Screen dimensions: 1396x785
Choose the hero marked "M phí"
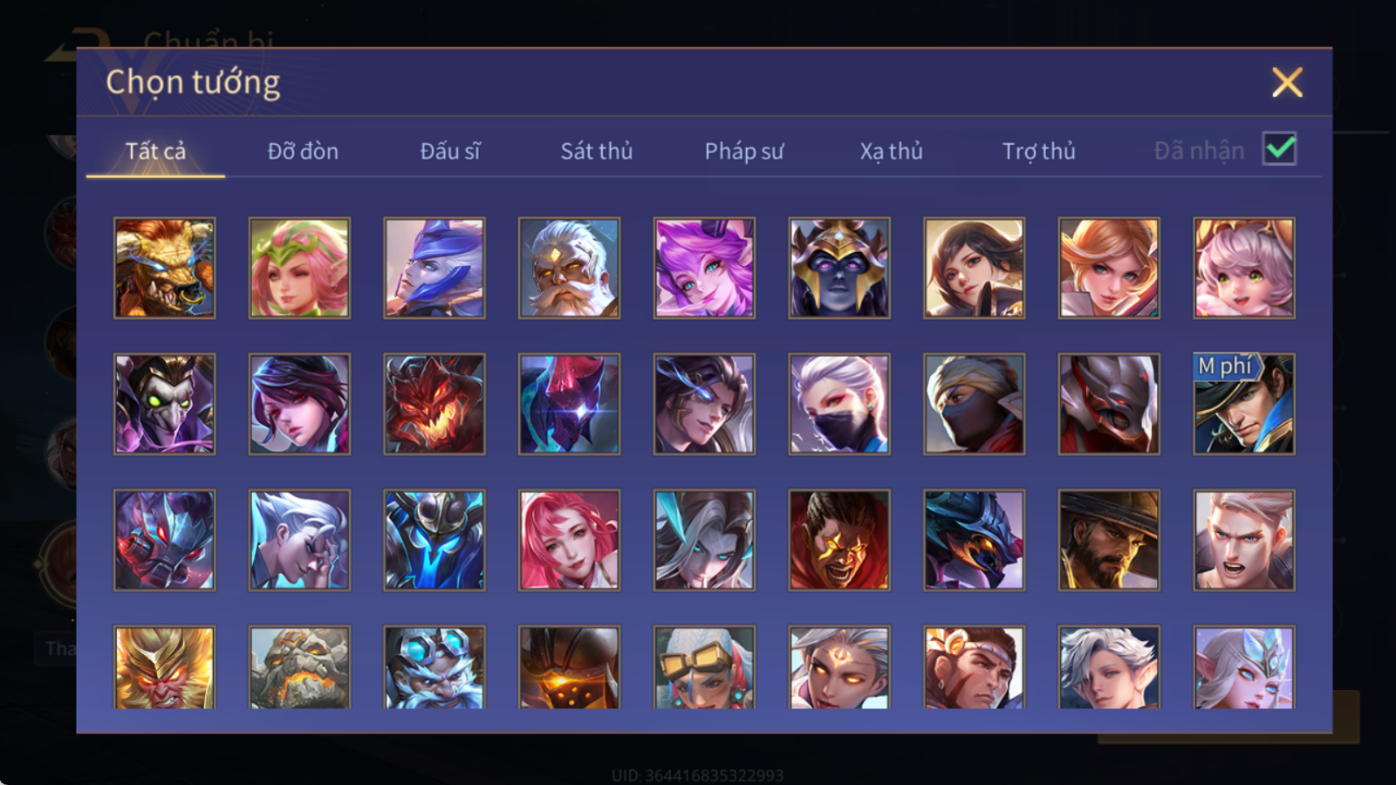point(1244,404)
